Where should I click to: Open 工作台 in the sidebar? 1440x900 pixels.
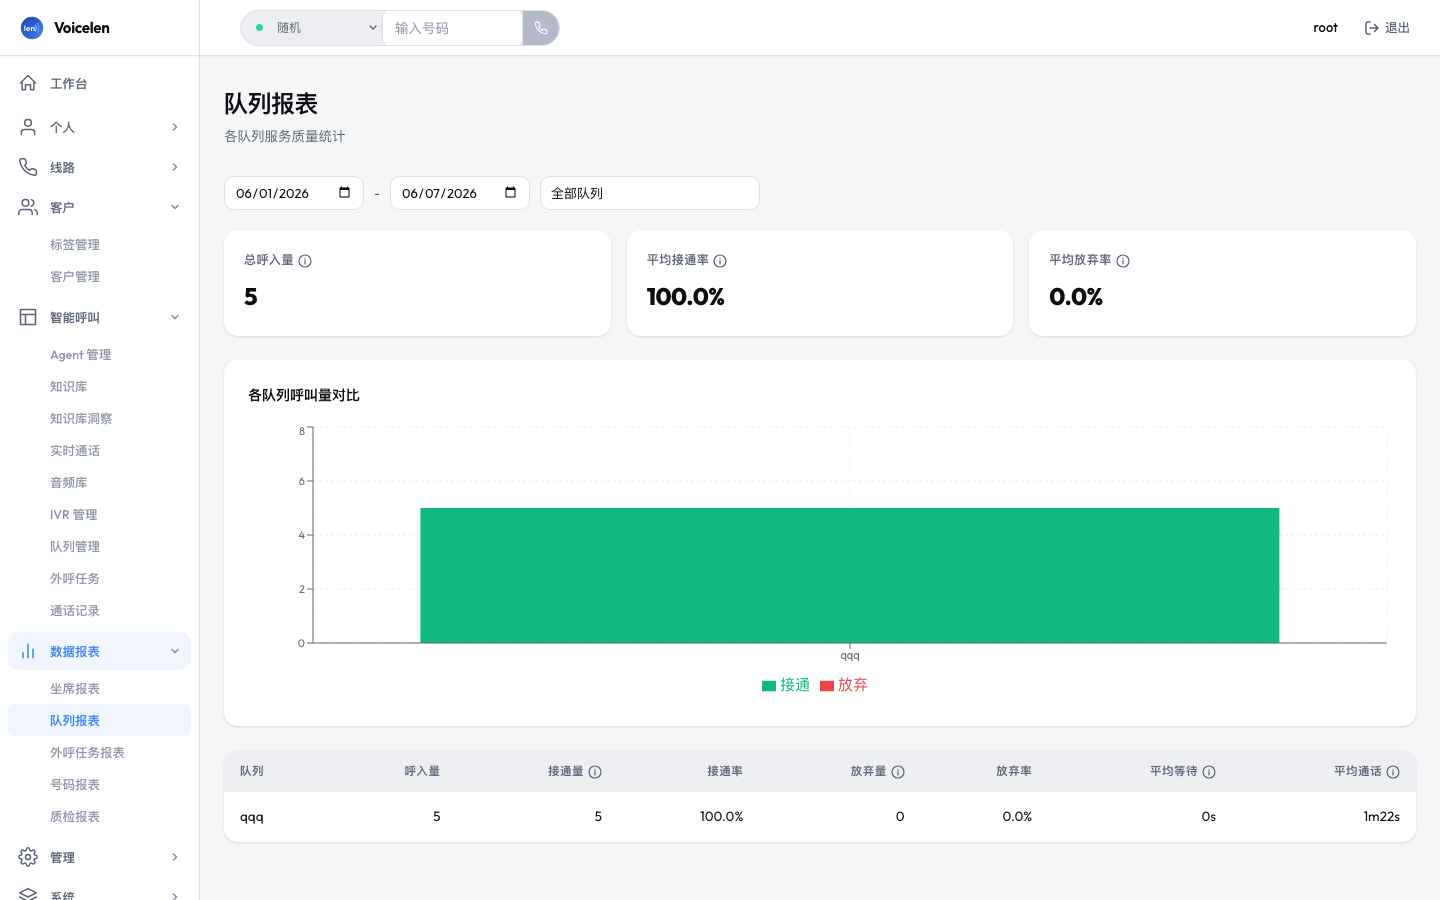[99, 83]
